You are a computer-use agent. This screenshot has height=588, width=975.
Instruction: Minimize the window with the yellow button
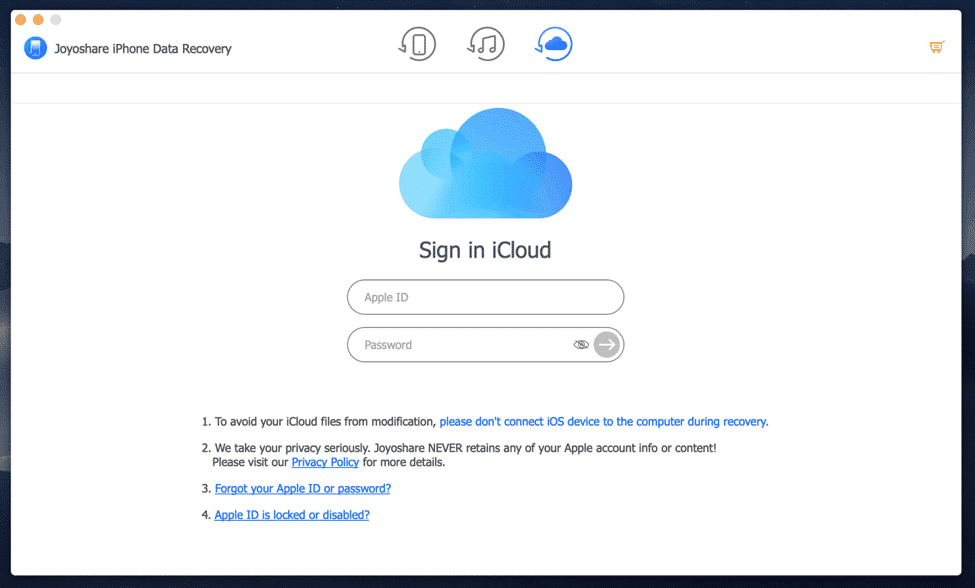(38, 19)
